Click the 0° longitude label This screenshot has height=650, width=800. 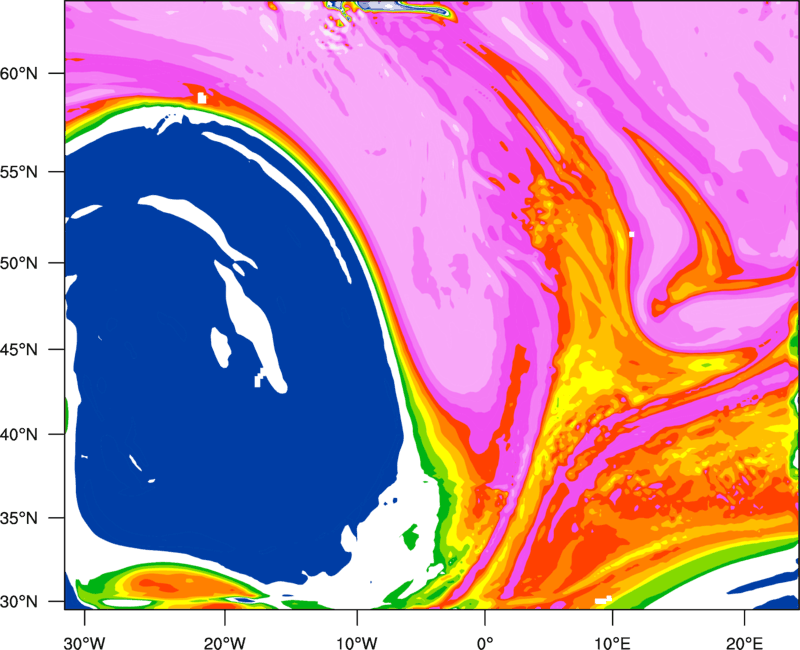(x=485, y=643)
